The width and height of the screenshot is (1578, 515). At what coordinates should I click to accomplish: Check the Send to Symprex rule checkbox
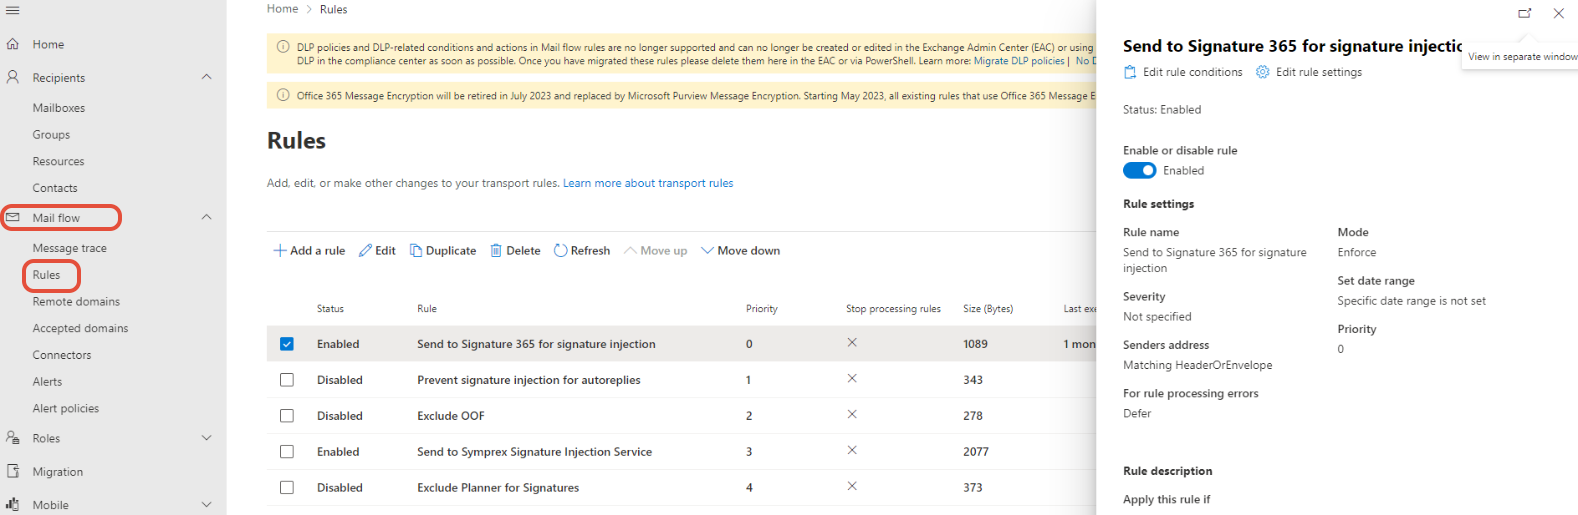click(x=287, y=452)
